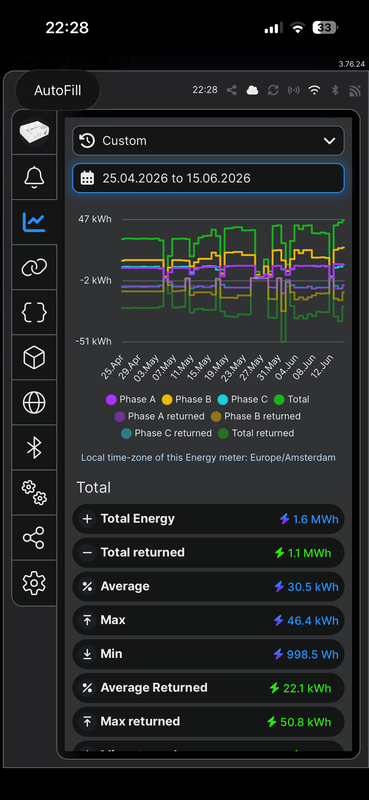Open the single gear settings tab

click(x=34, y=582)
